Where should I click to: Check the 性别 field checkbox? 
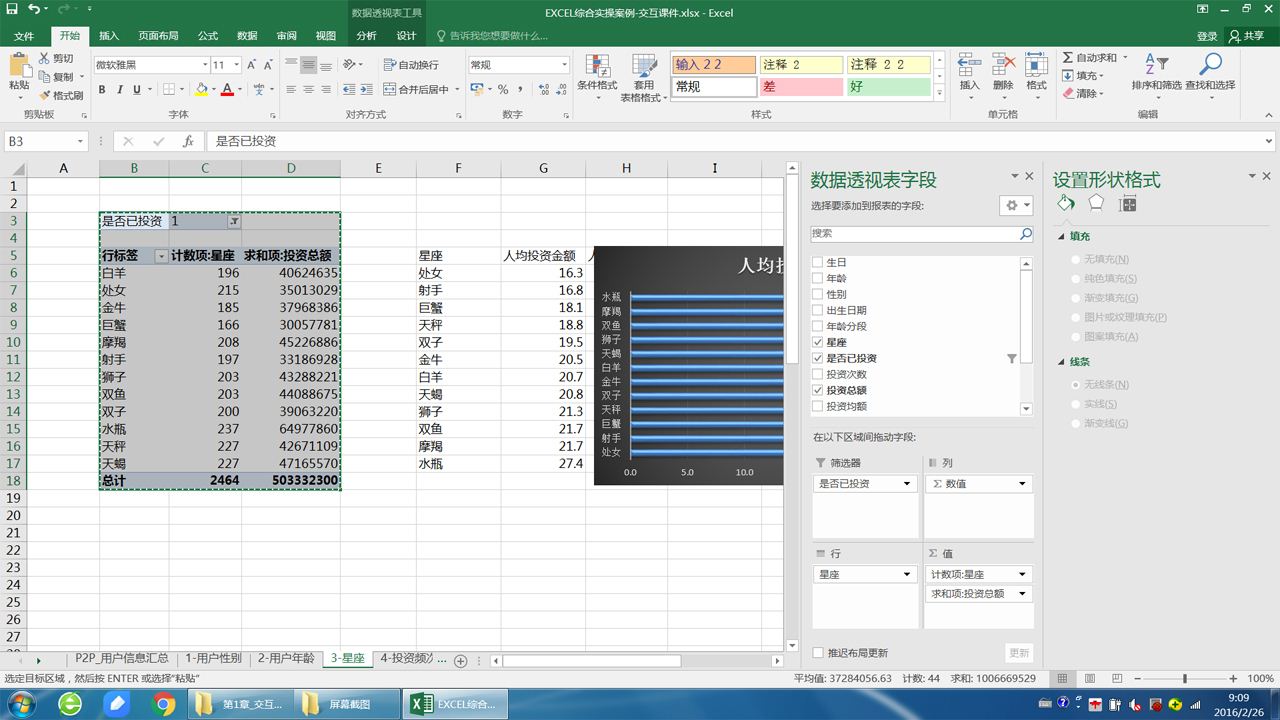point(818,294)
